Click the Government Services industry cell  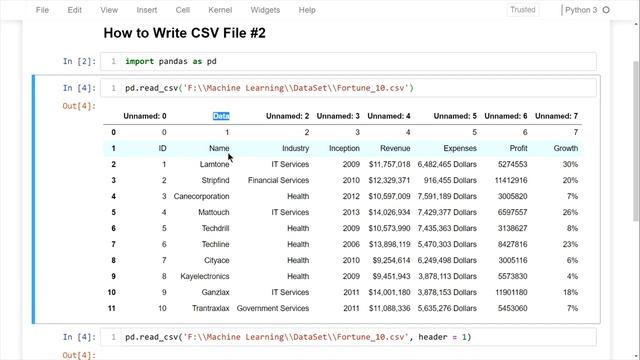273,308
